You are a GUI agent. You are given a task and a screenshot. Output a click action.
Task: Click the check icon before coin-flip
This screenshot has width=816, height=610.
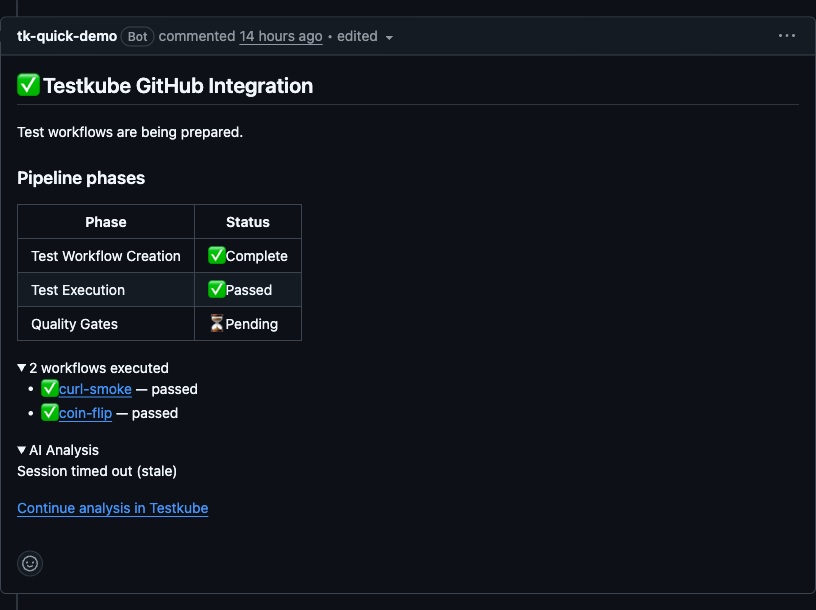point(49,412)
